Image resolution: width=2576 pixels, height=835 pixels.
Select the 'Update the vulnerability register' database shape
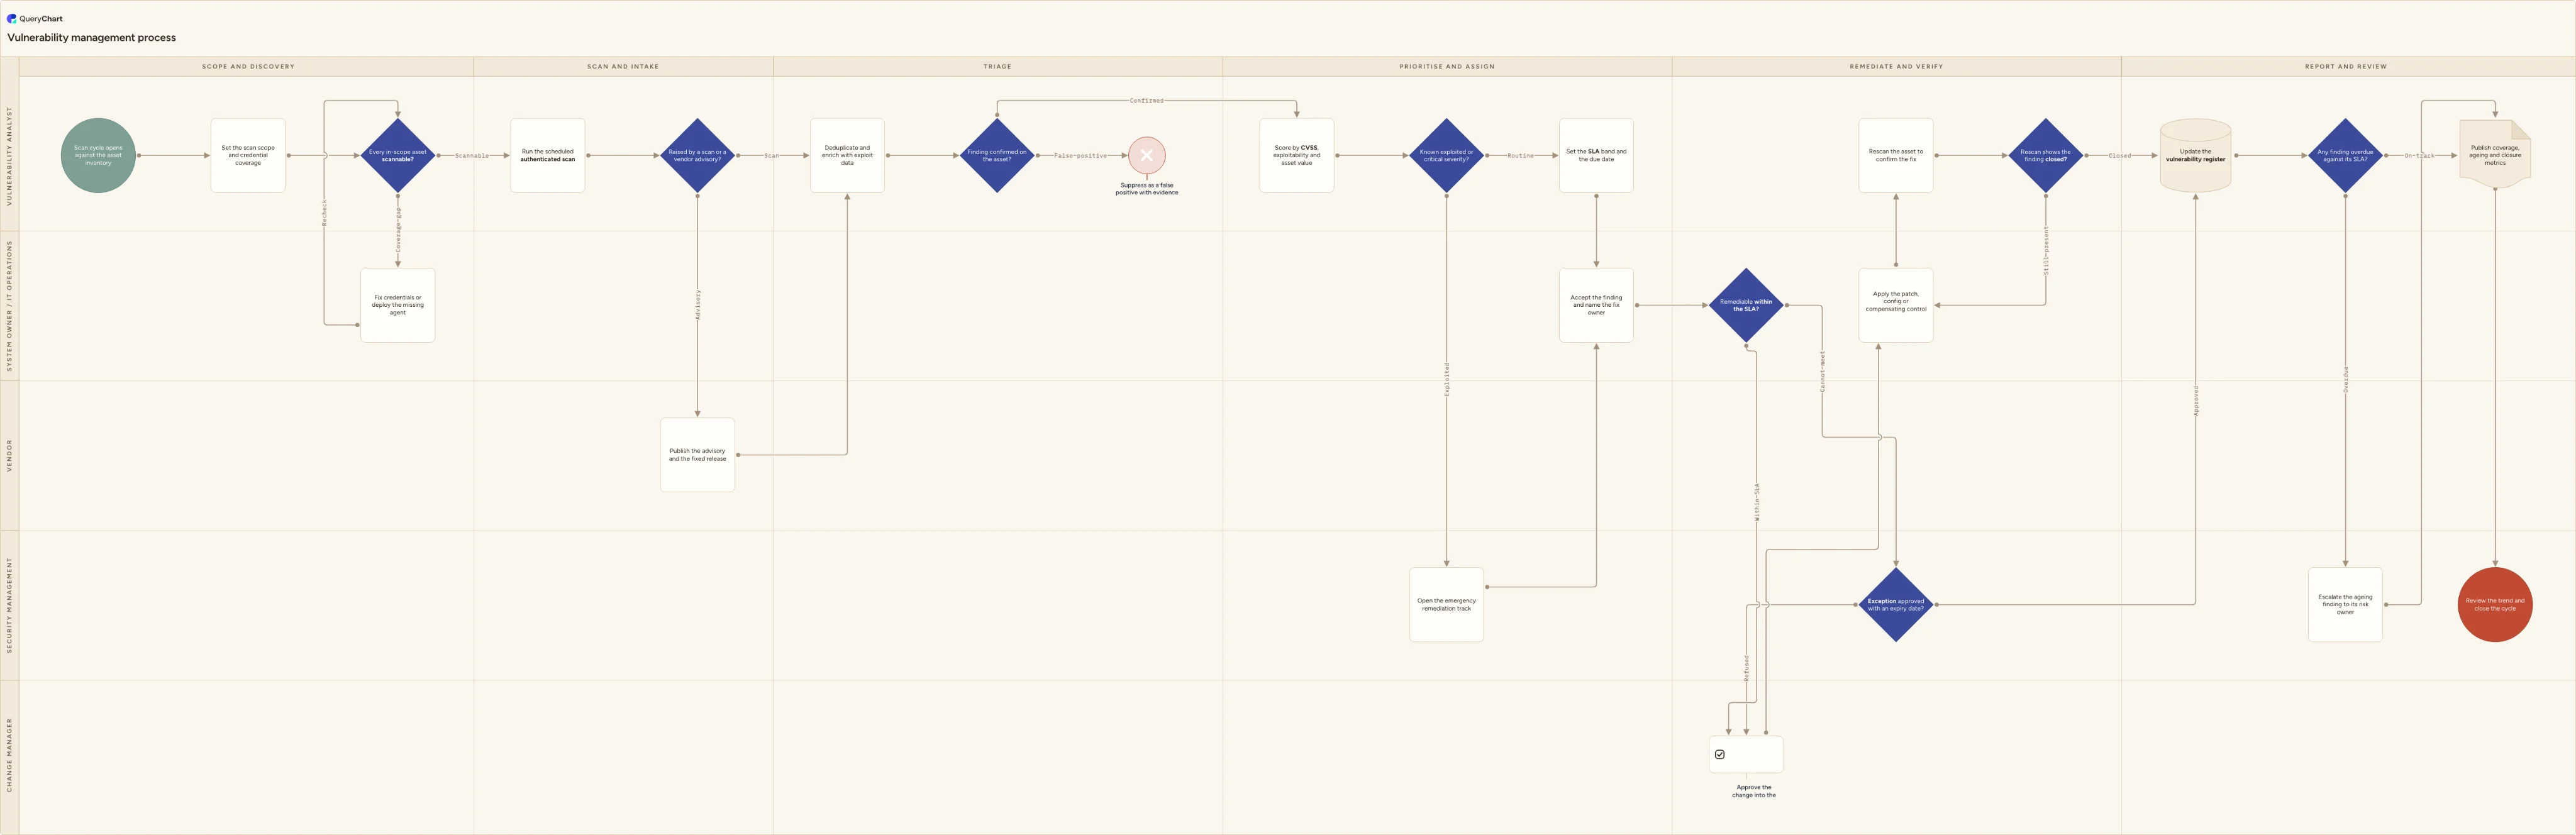[2195, 155]
